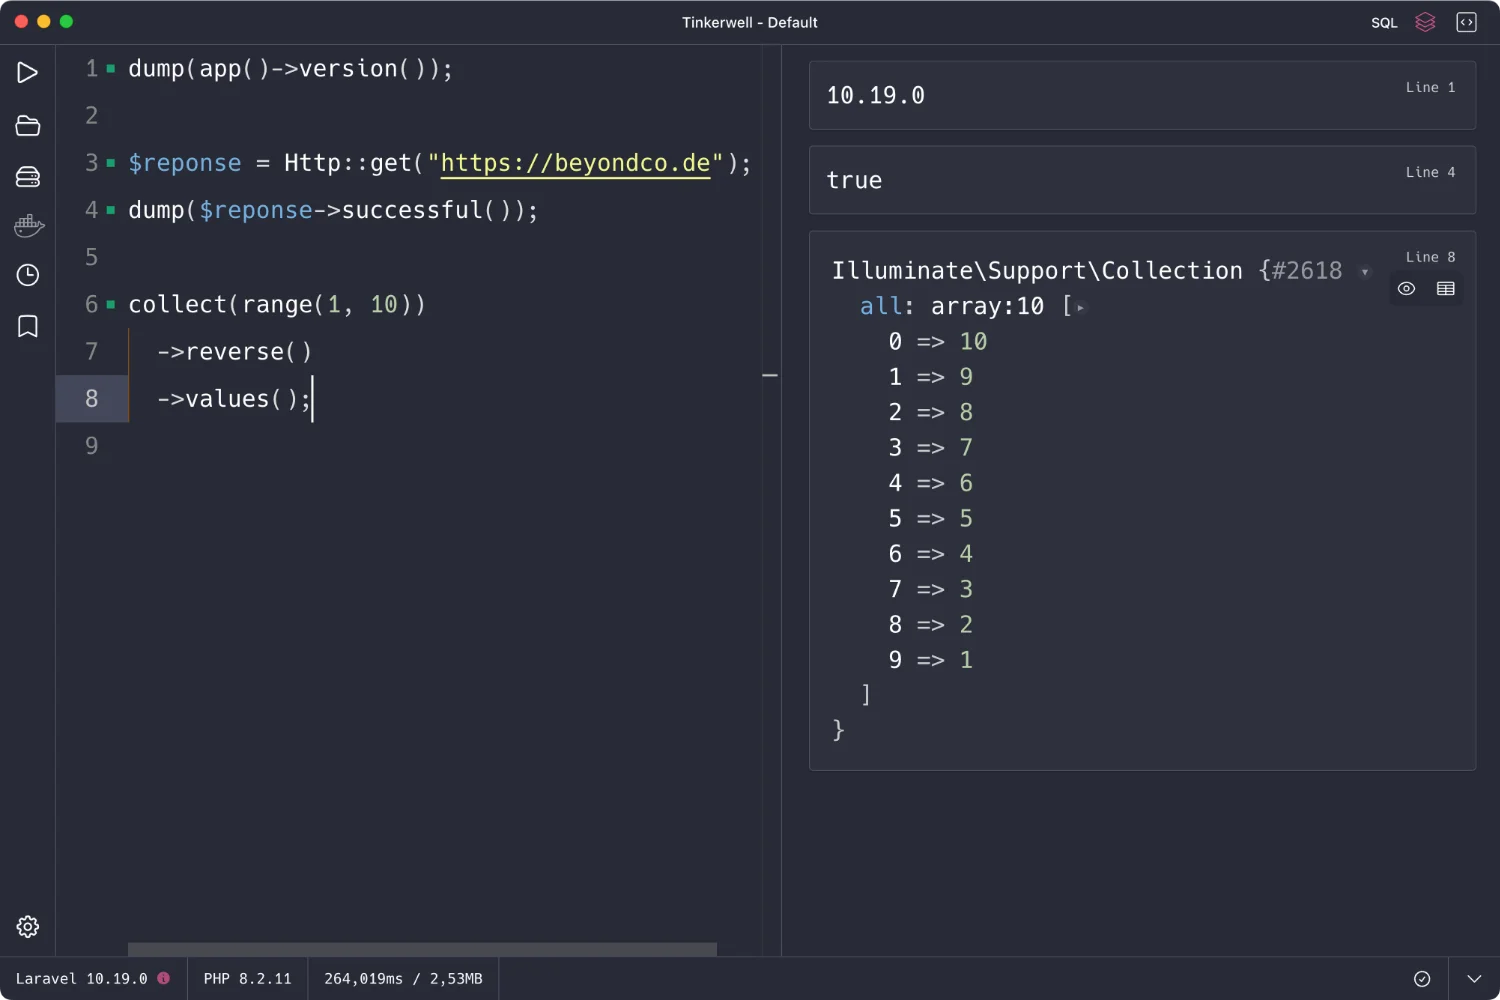This screenshot has height=1000, width=1500.
Task: Click the code brackets icon at top right
Action: point(1466,22)
